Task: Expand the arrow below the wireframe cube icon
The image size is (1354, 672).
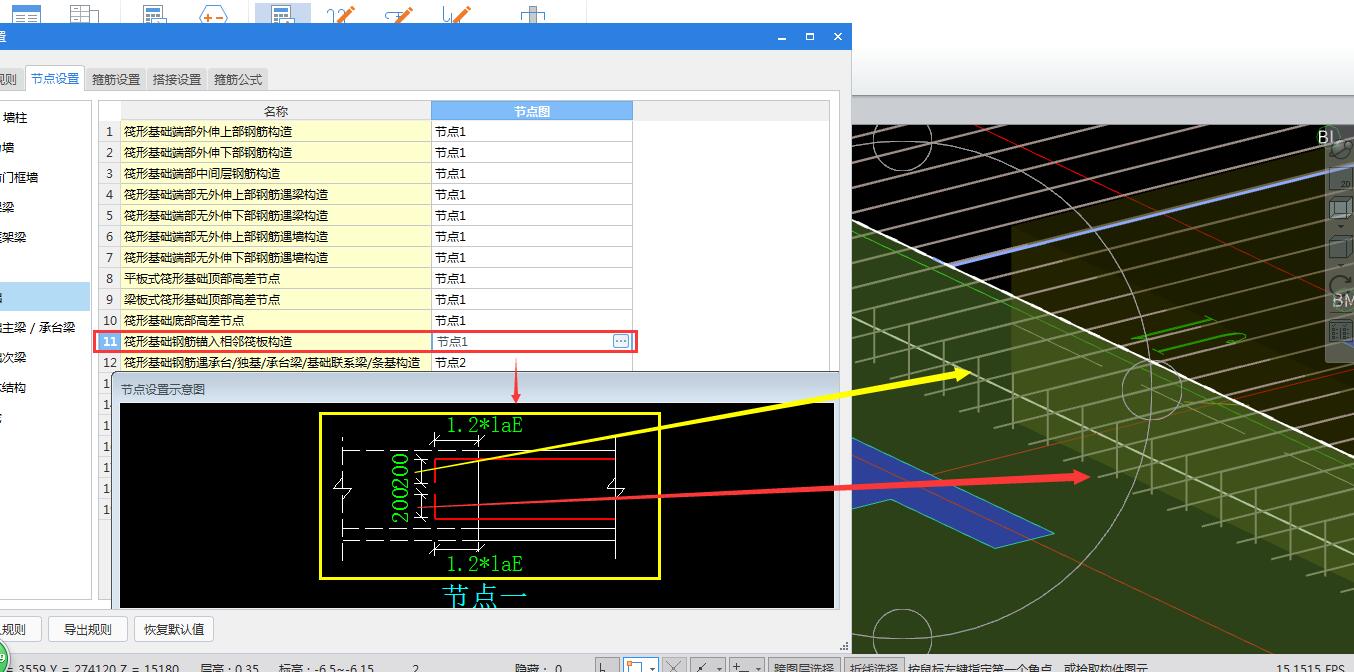Action: tap(1340, 228)
